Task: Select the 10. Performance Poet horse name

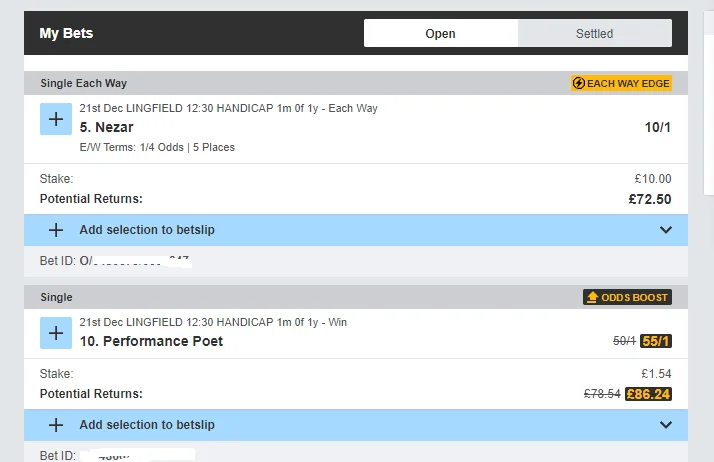Action: (151, 341)
